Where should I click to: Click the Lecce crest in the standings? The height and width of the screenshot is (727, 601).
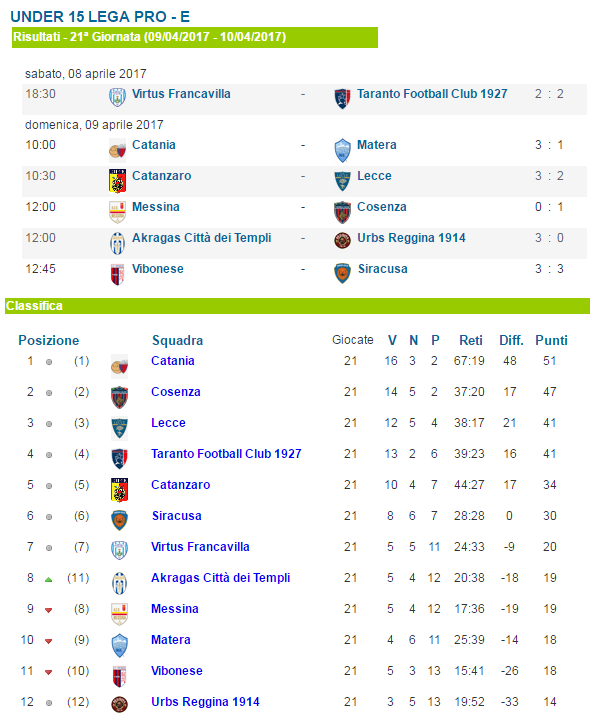click(119, 428)
